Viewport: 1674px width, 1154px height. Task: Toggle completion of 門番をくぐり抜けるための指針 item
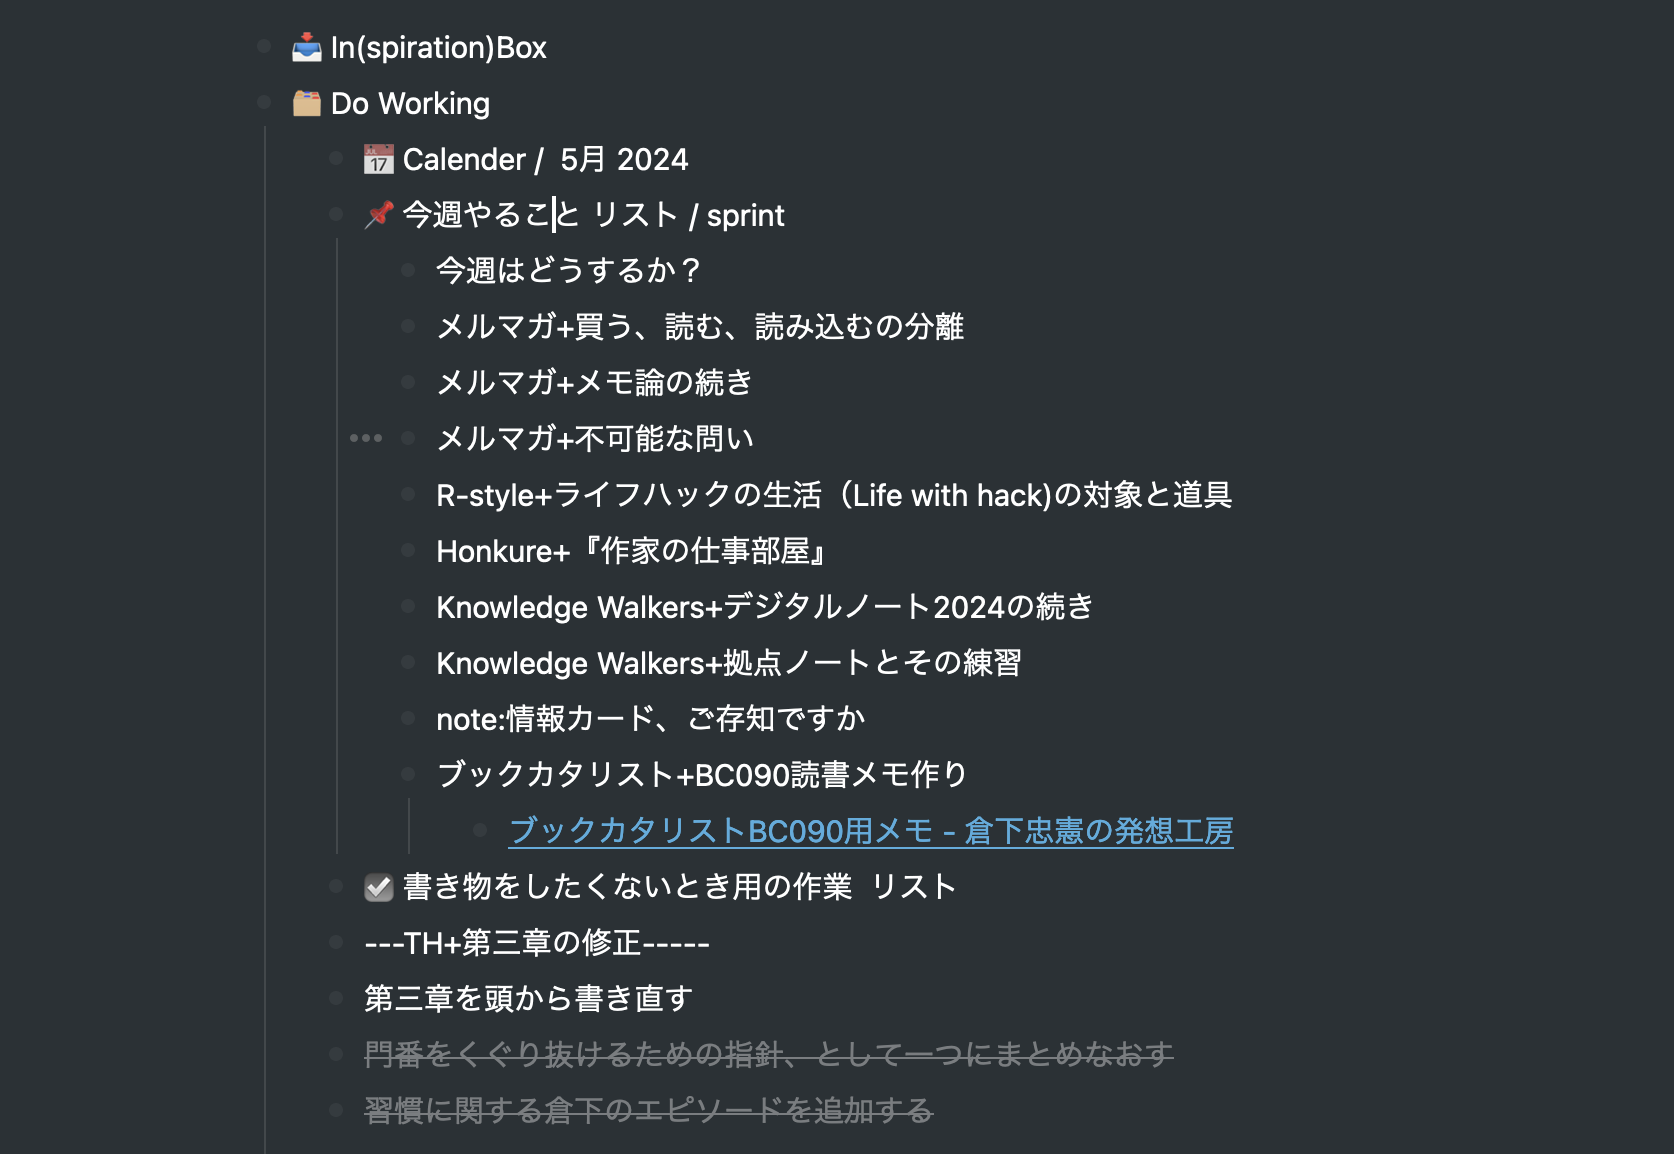336,1053
